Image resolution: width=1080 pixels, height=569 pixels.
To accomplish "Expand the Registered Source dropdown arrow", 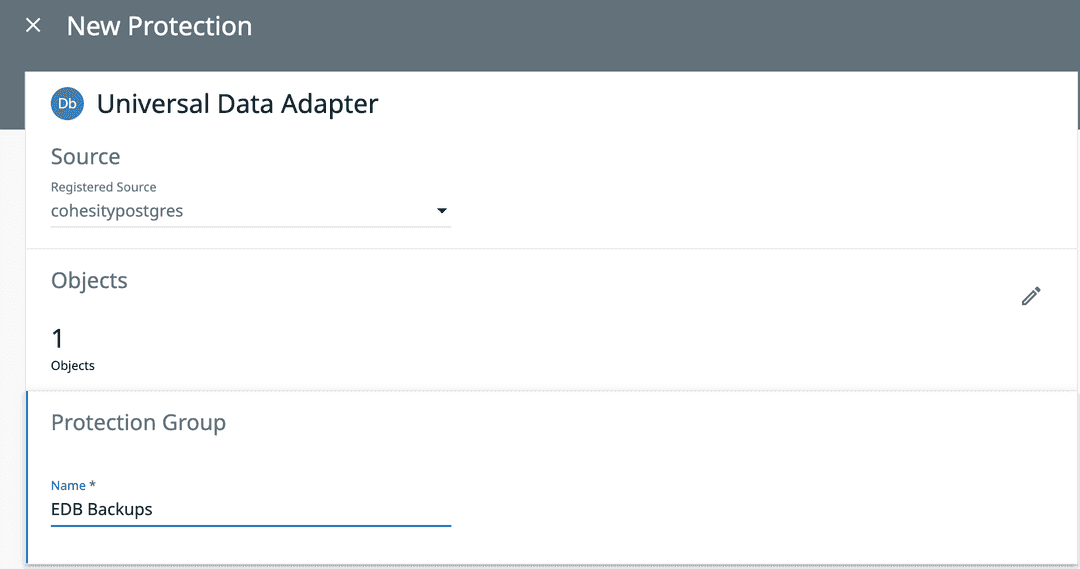I will point(442,211).
